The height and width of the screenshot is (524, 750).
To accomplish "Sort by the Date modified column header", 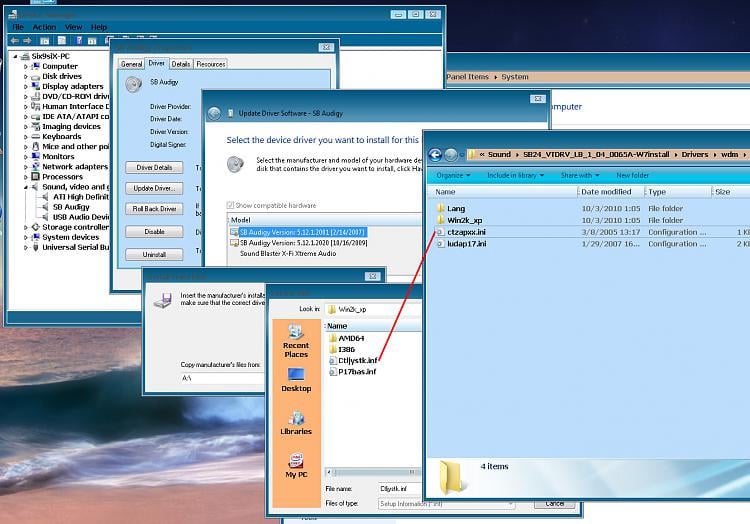I will click(611, 192).
